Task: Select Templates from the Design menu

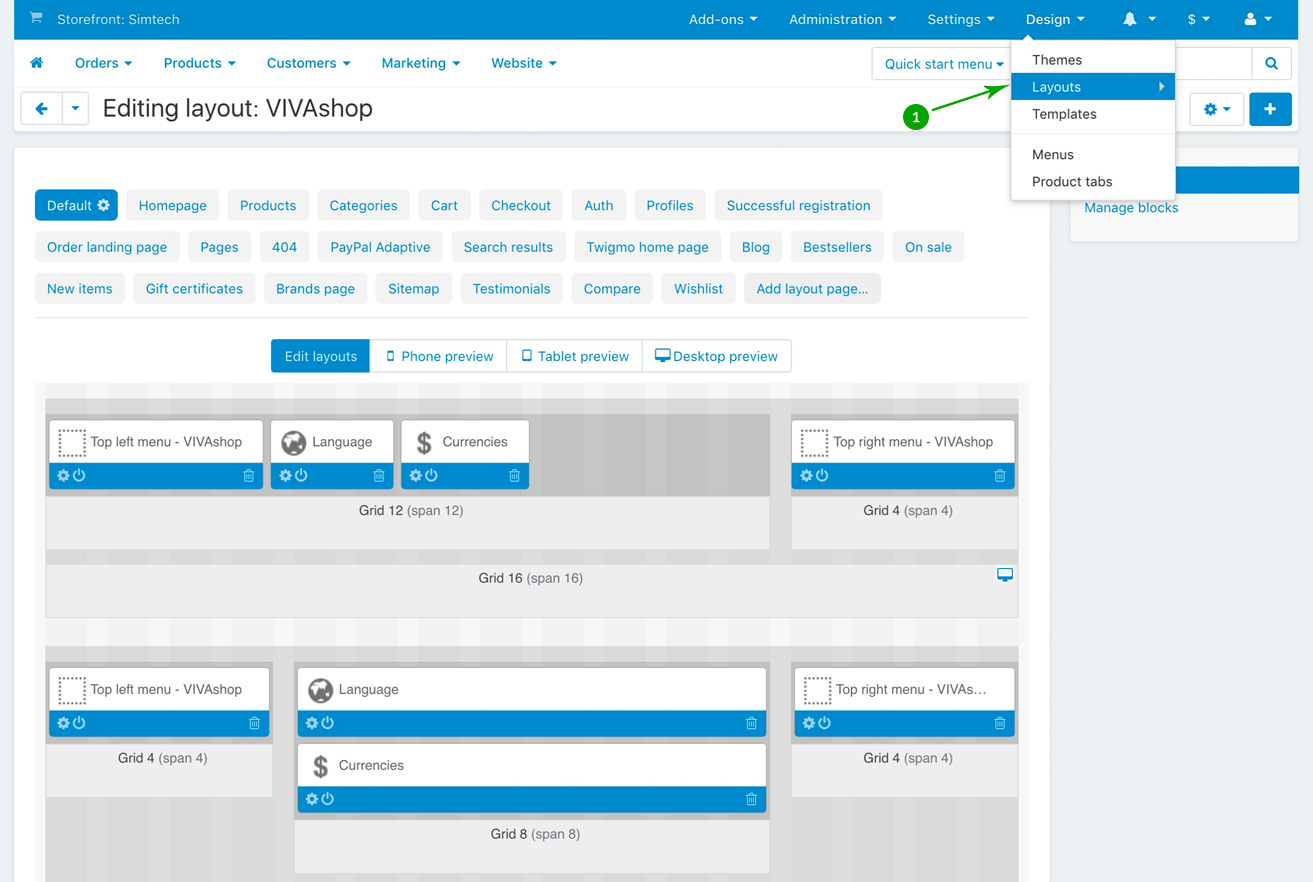Action: 1064,114
